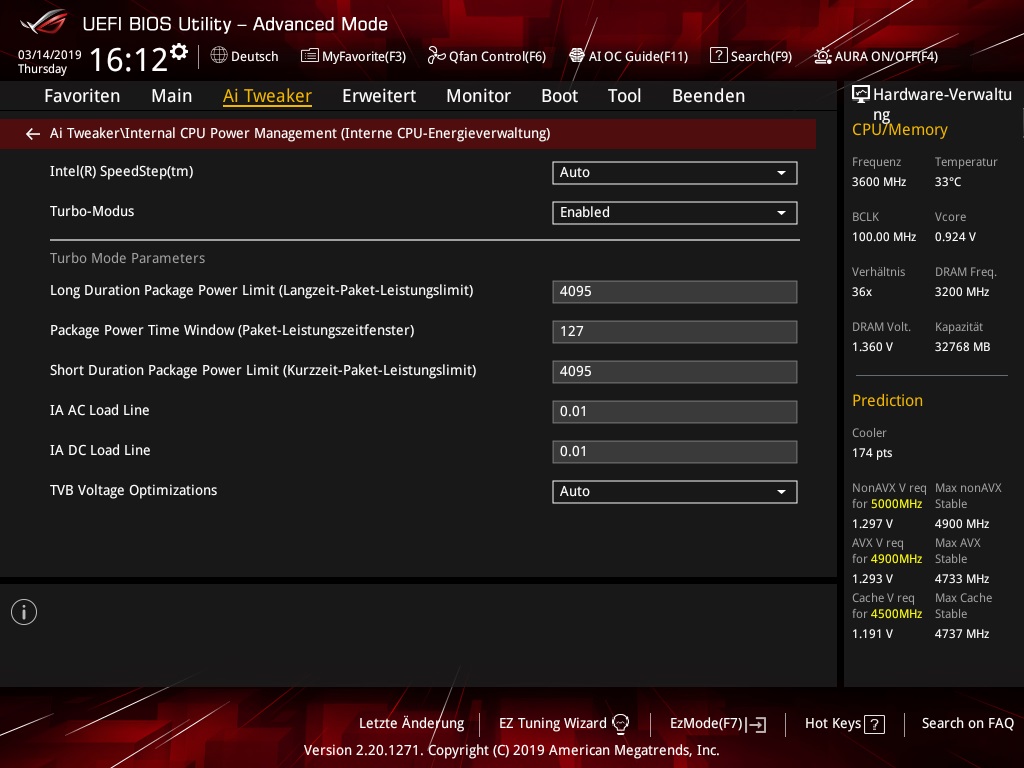Click the Intel(R) SpeedStep(tm) label

pos(121,172)
